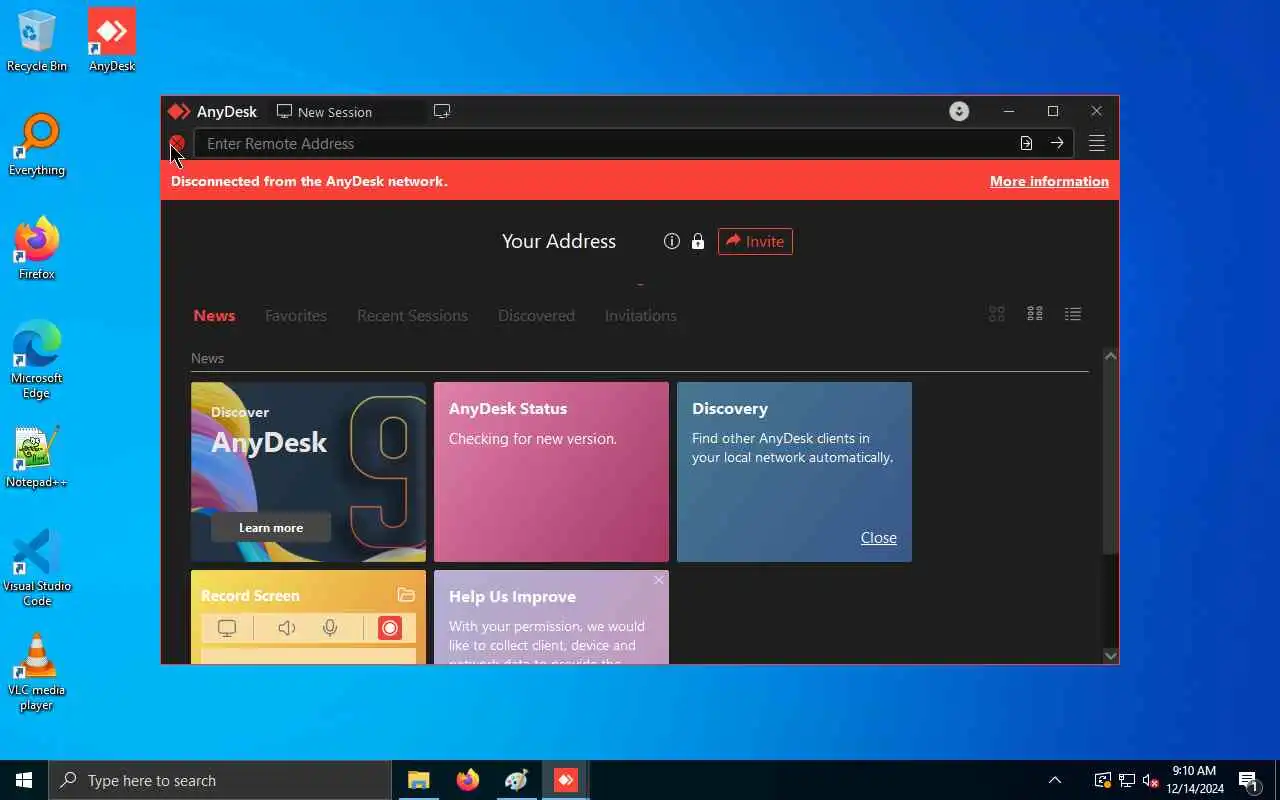This screenshot has height=800, width=1280.
Task: Switch to small tiles view
Action: (1035, 314)
